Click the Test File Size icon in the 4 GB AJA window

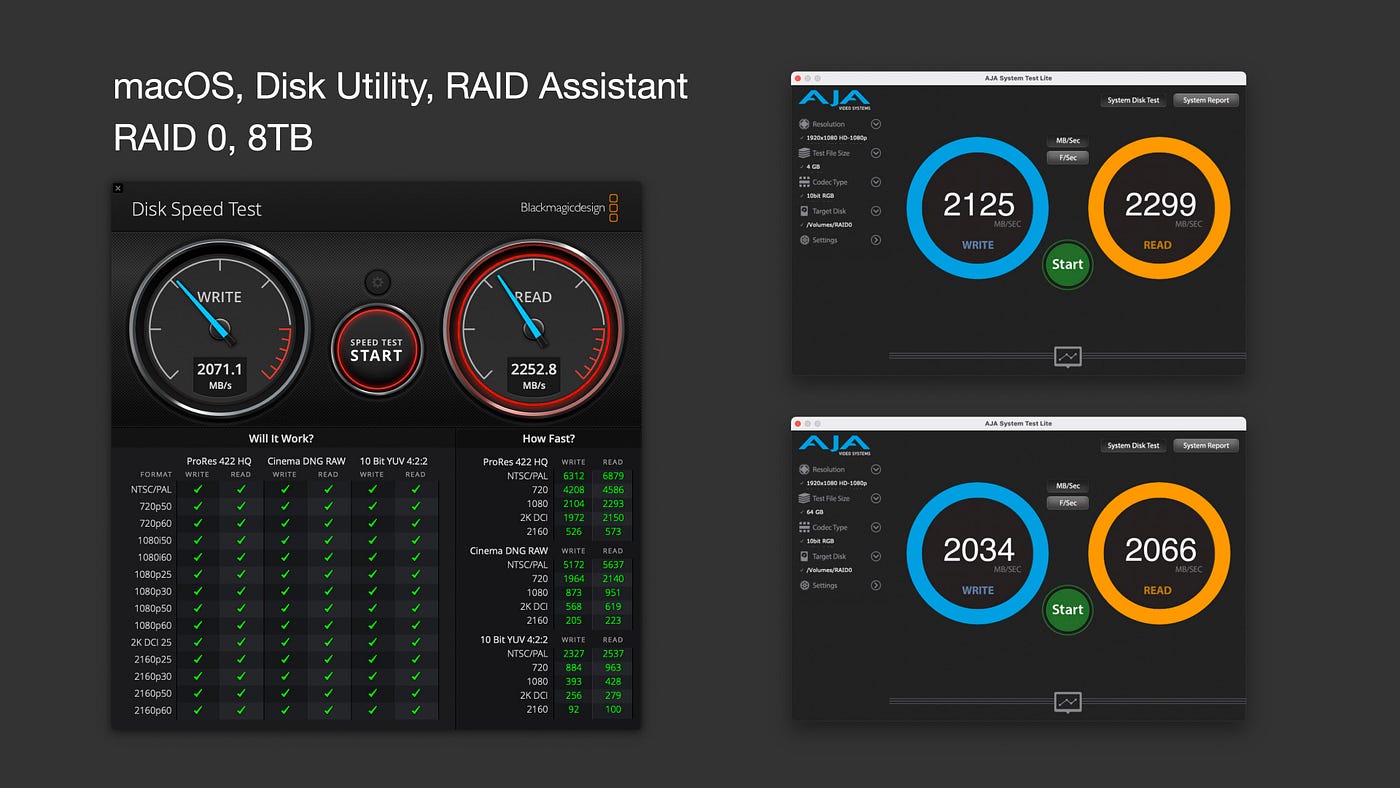coord(804,153)
